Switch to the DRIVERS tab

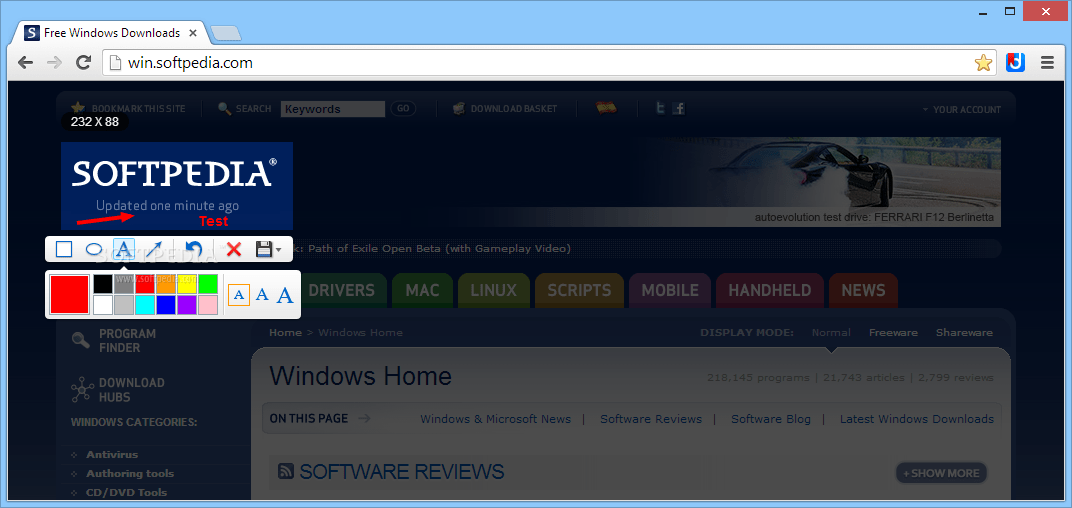tap(341, 291)
